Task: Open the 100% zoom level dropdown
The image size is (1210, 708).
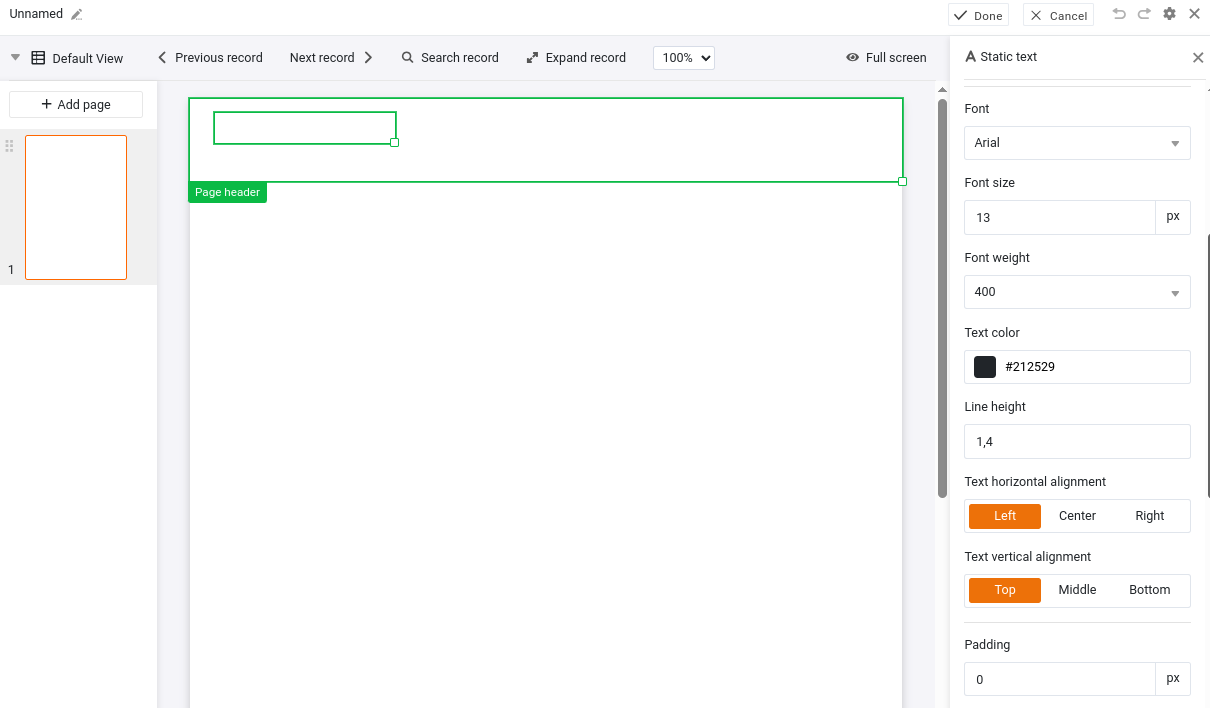Action: click(x=683, y=58)
